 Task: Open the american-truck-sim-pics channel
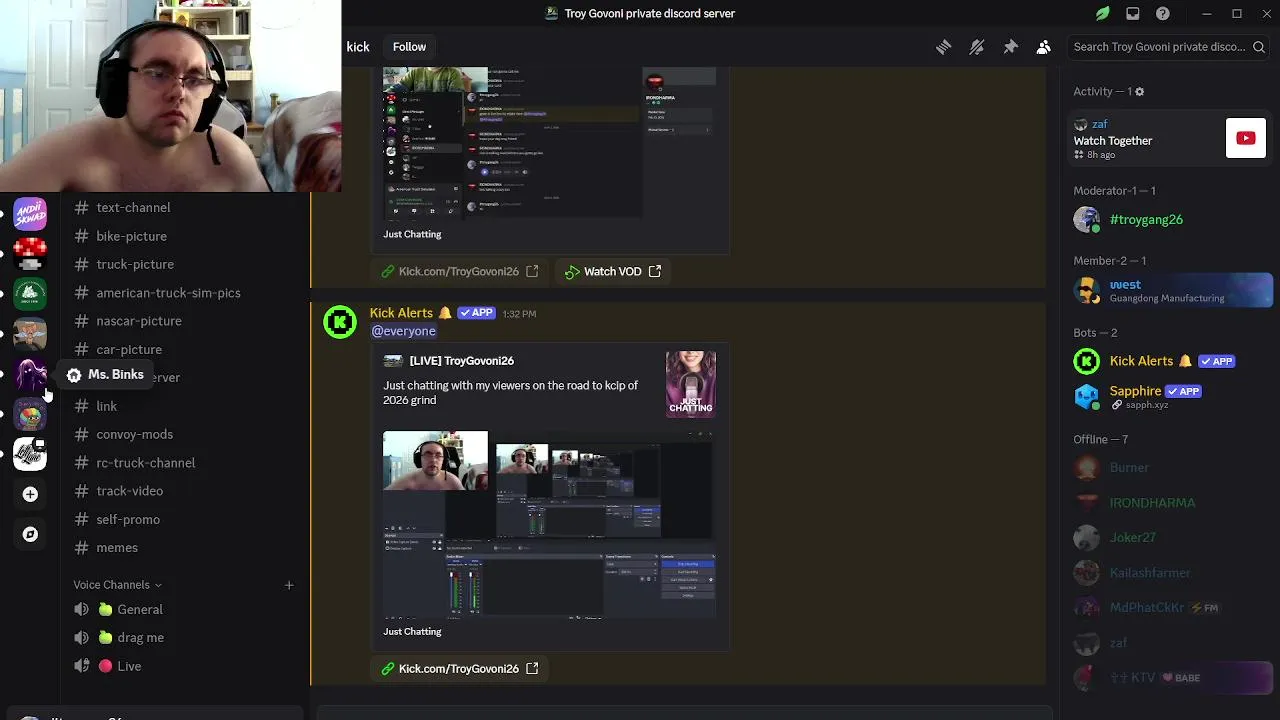click(183, 293)
